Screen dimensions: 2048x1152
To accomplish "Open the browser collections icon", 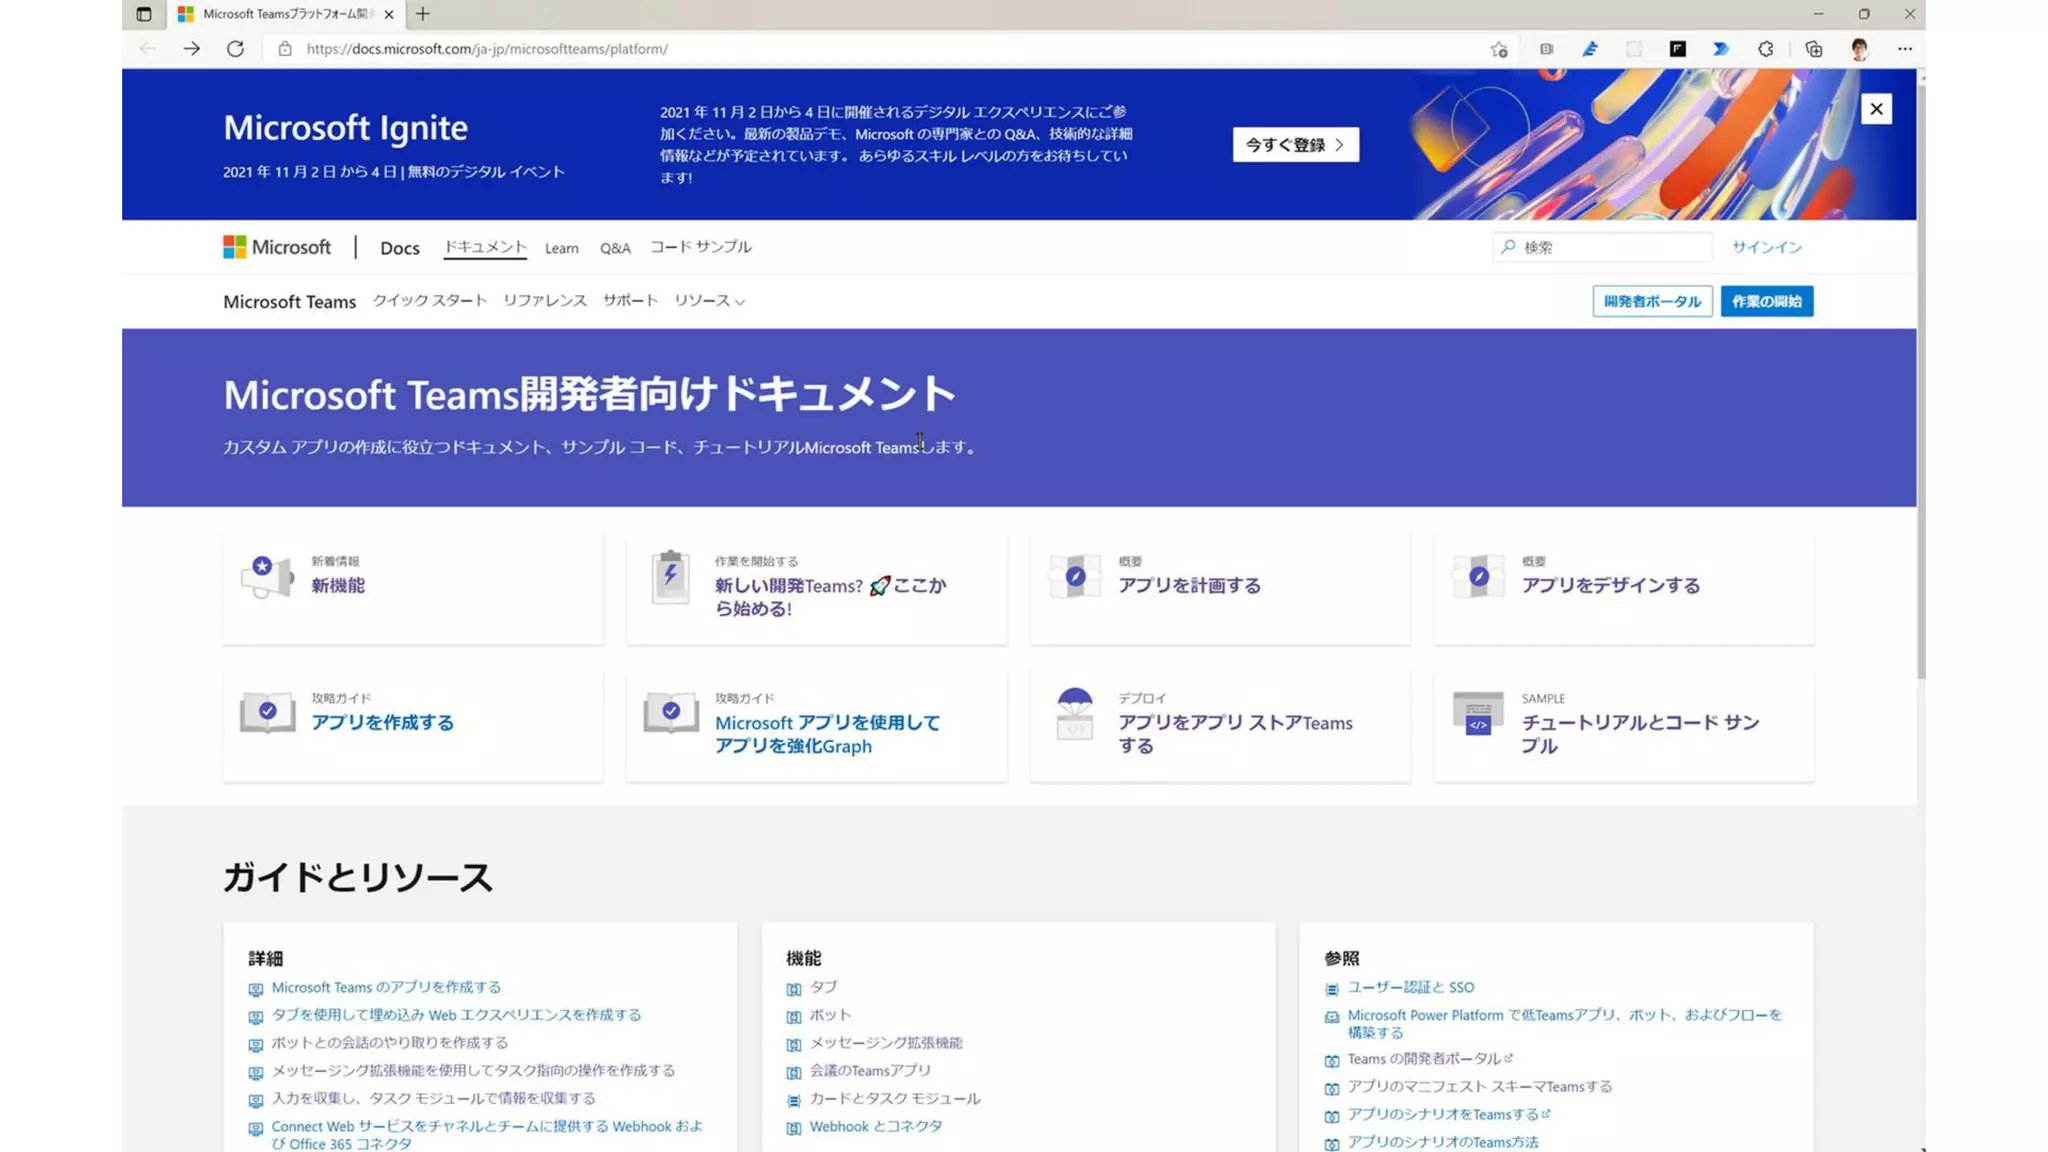I will 1813,49.
